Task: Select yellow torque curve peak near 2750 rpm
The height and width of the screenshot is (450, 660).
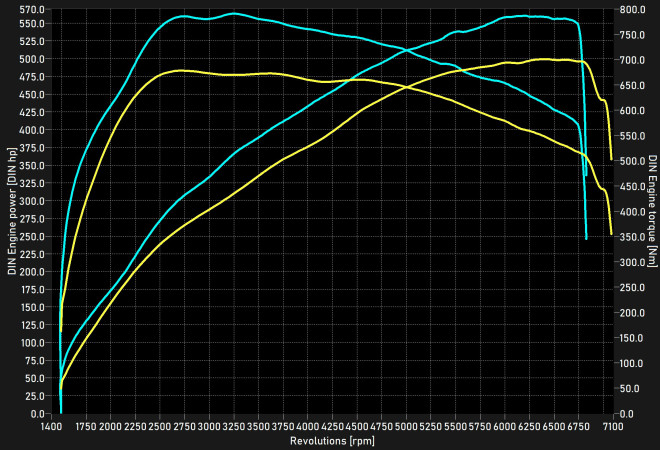Action: pyautogui.click(x=180, y=70)
